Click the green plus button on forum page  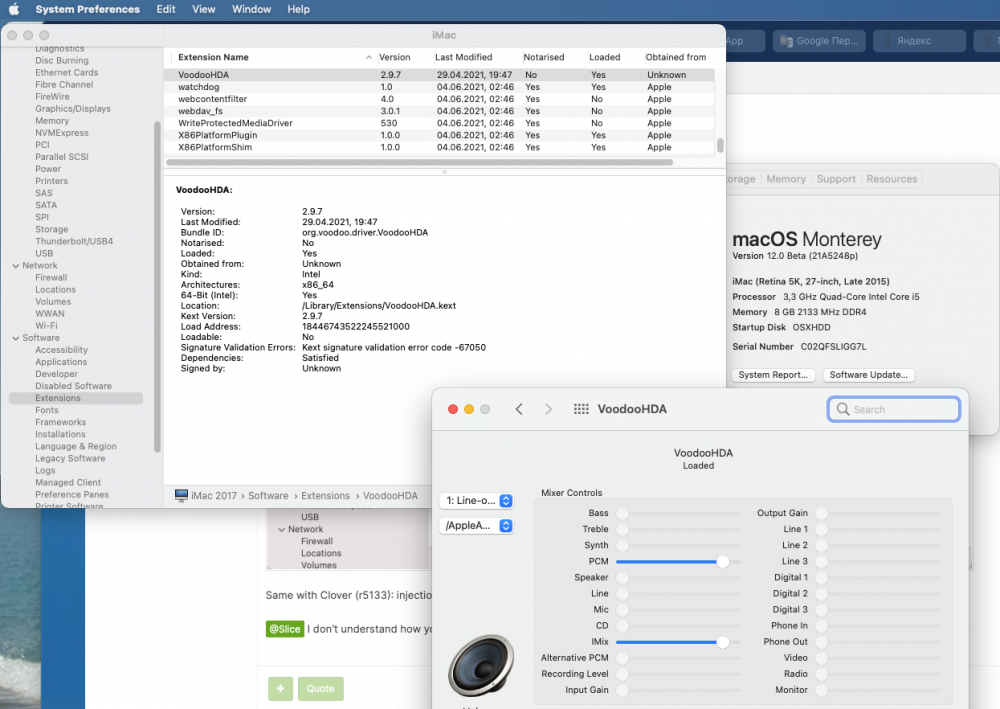coord(281,689)
